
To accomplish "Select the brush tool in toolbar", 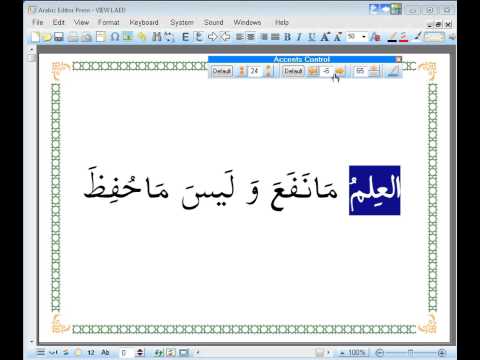I will point(418,36).
